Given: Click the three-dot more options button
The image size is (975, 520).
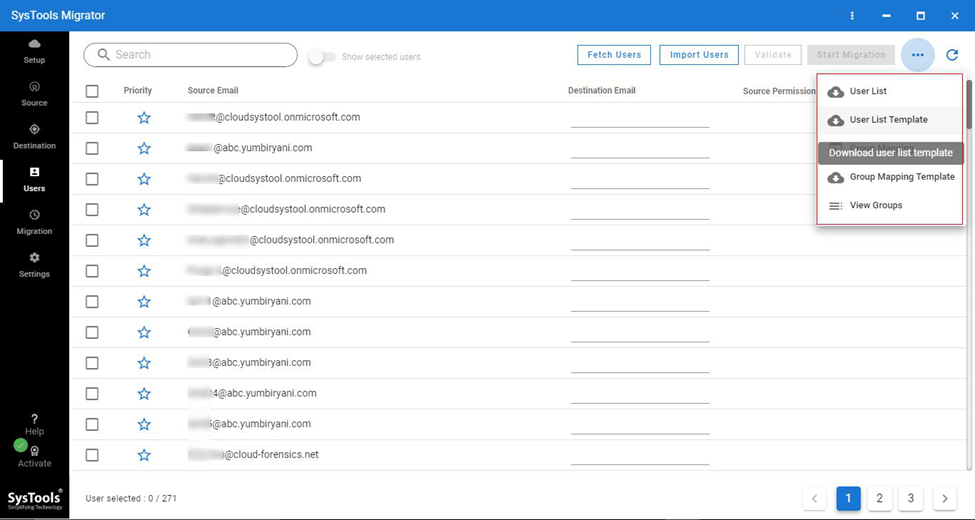Looking at the screenshot, I should (x=918, y=55).
